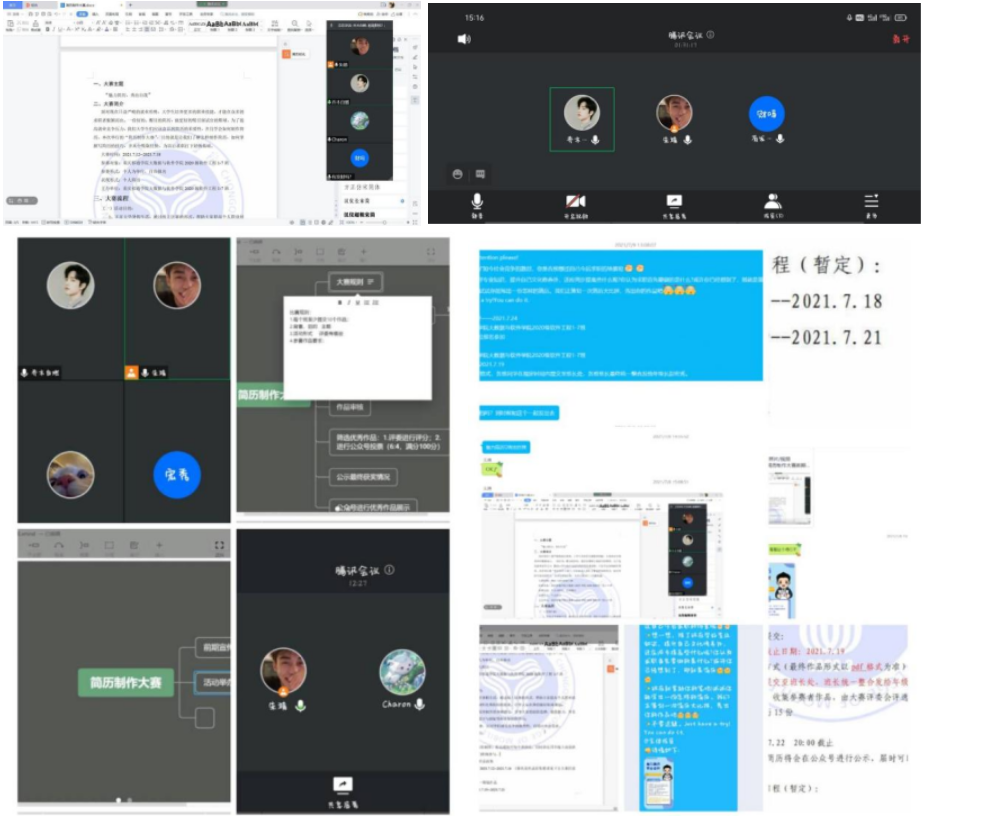This screenshot has height=816, width=985.
Task: Select the 作品详情 mind map item
Action: (x=350, y=408)
